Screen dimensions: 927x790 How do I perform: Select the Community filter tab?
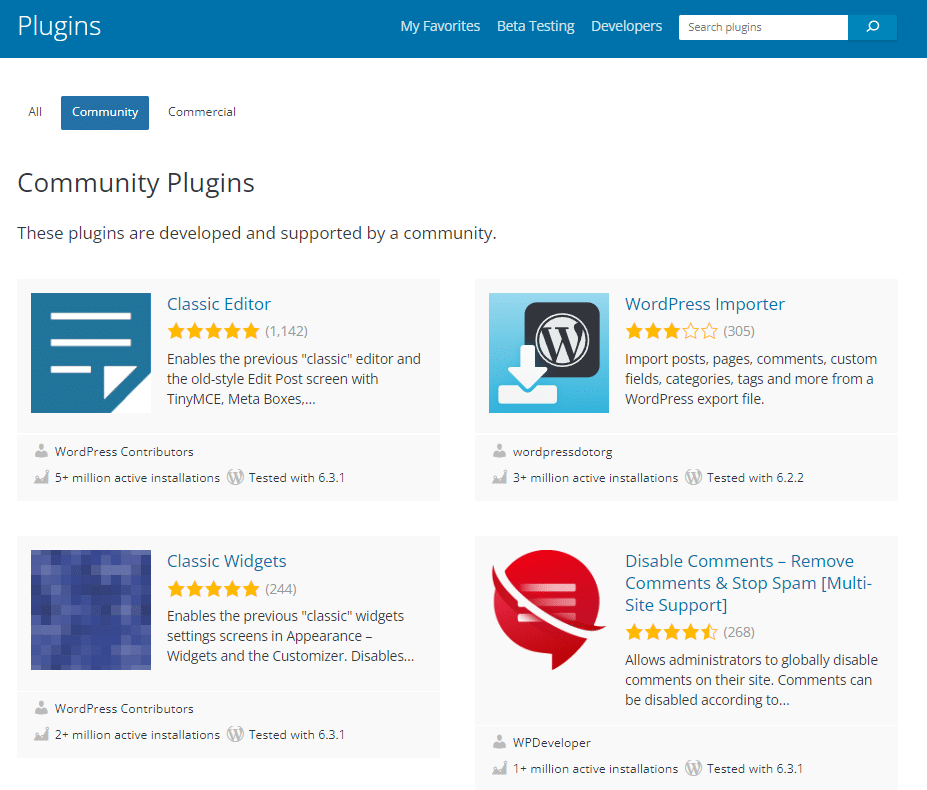point(105,112)
